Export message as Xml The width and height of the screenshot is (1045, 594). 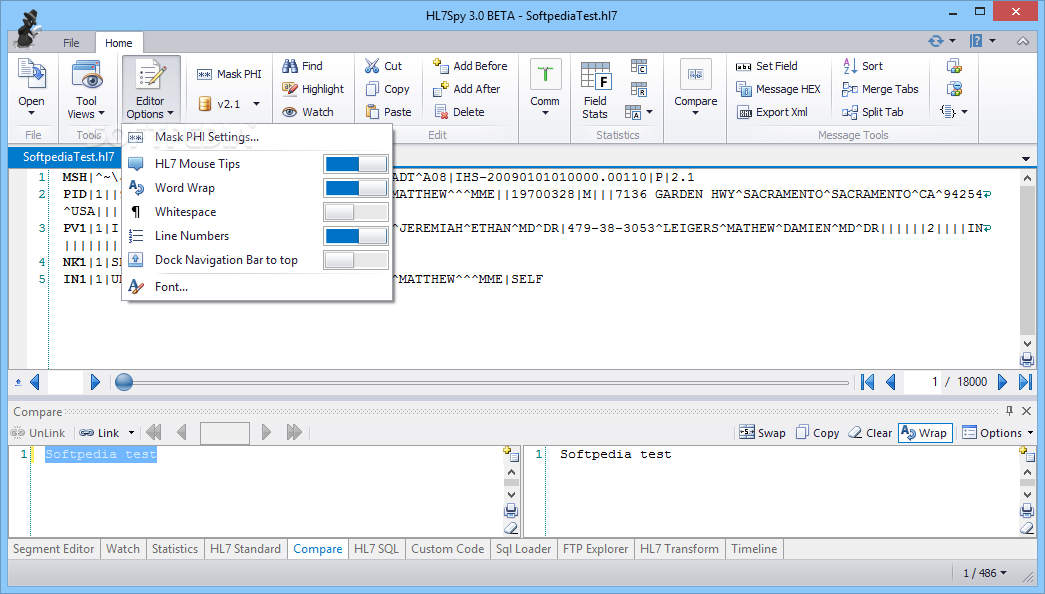pyautogui.click(x=772, y=112)
